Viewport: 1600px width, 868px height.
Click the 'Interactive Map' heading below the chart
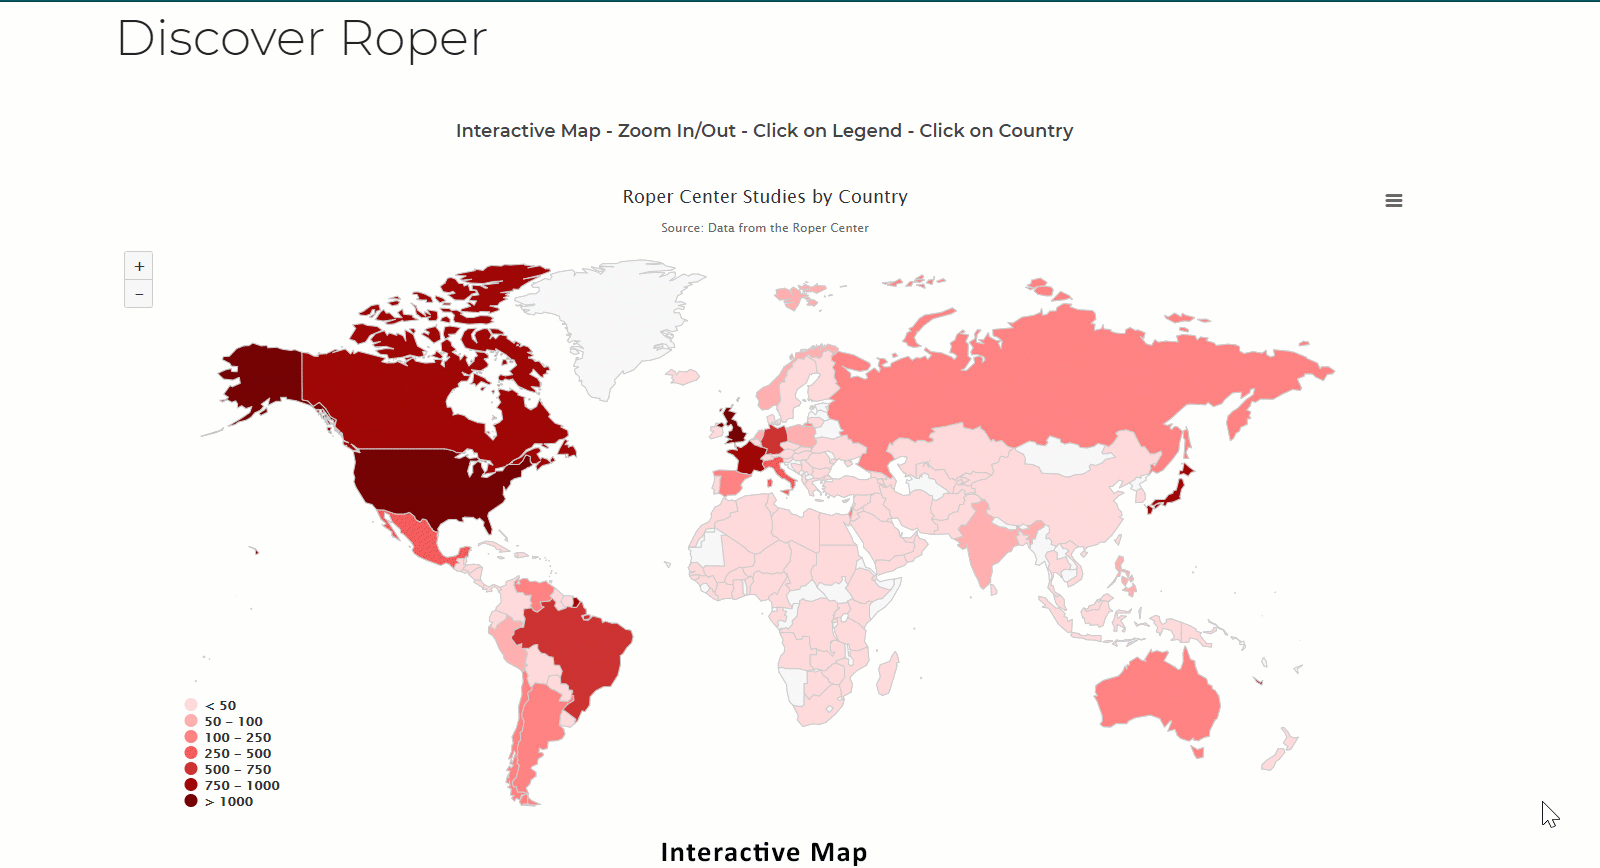coord(764,852)
